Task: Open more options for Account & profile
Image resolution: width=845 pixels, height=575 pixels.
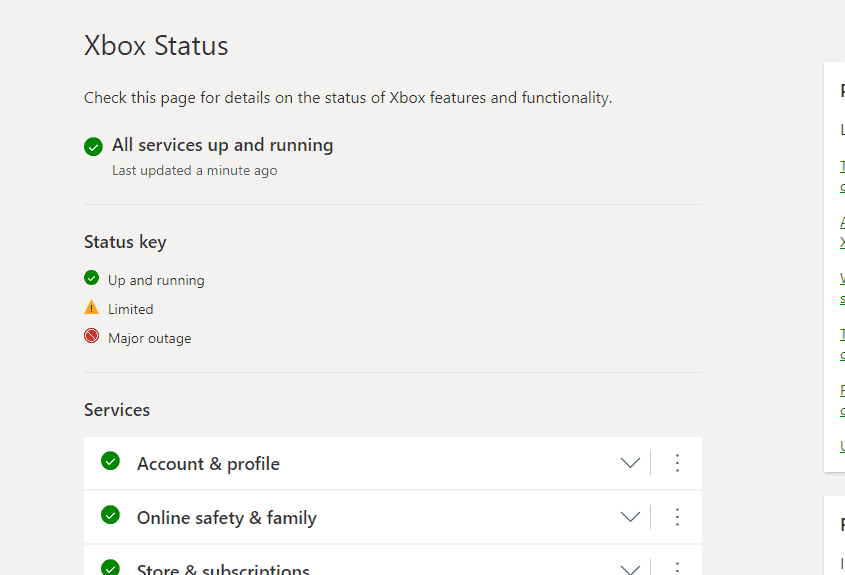Action: [677, 463]
